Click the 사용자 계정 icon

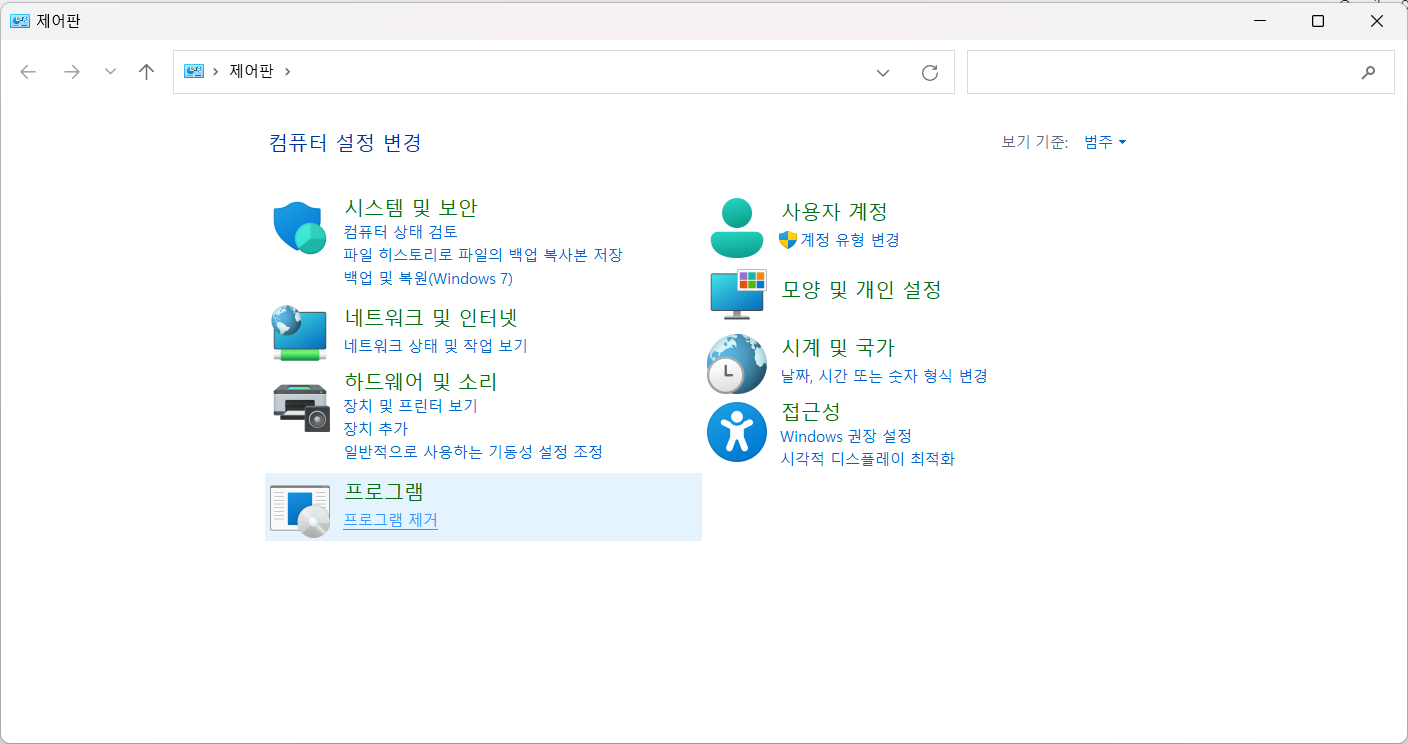[x=736, y=223]
